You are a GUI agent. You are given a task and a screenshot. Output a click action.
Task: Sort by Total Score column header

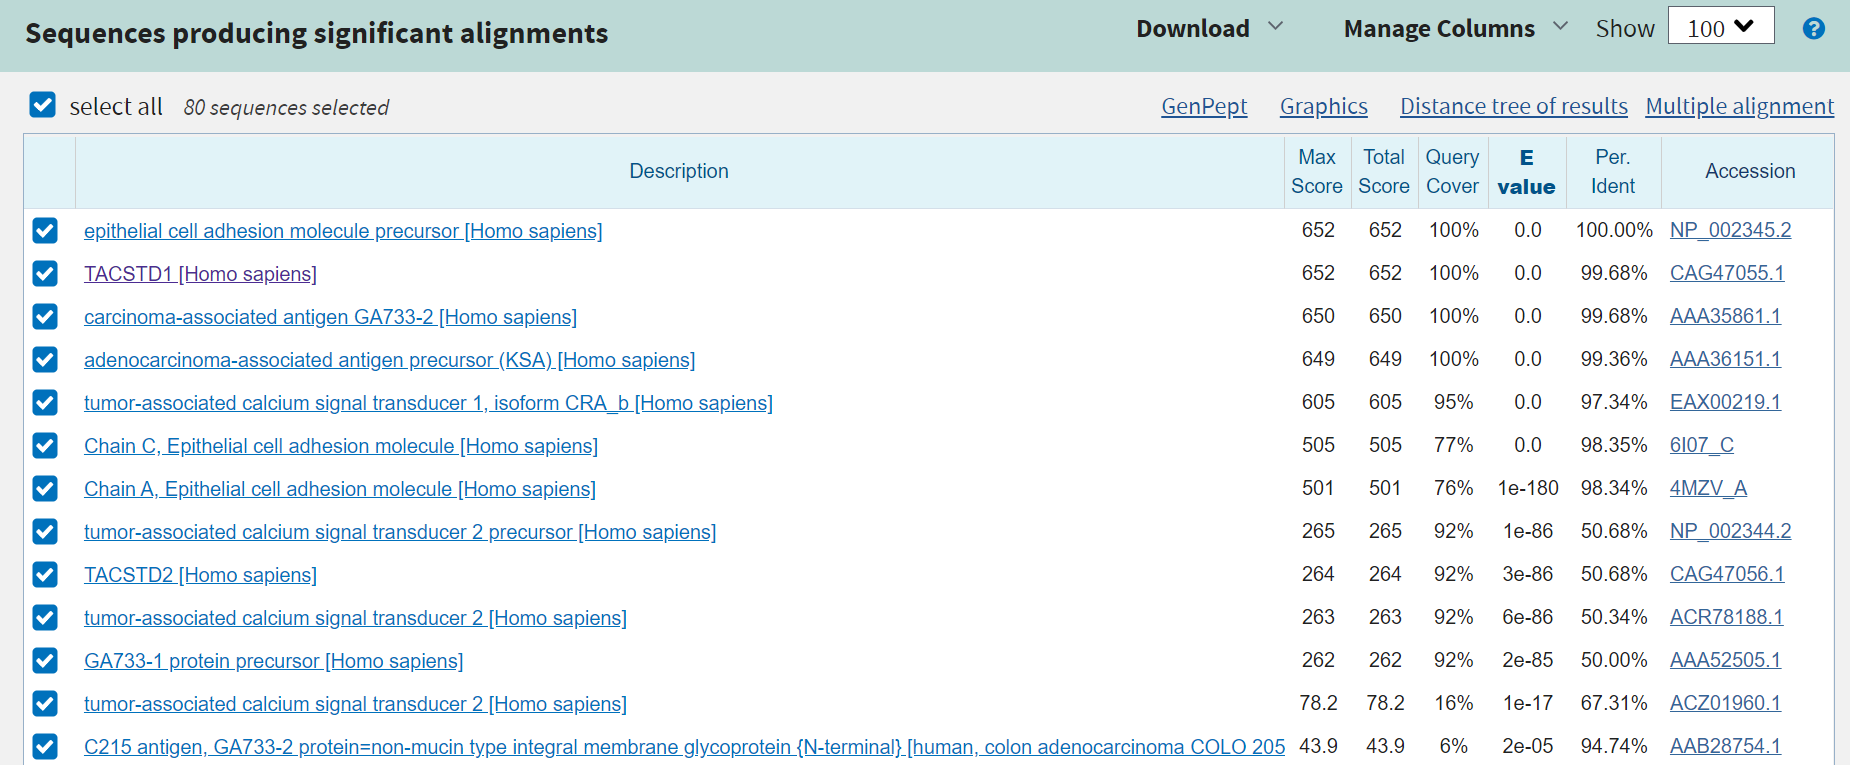1384,171
